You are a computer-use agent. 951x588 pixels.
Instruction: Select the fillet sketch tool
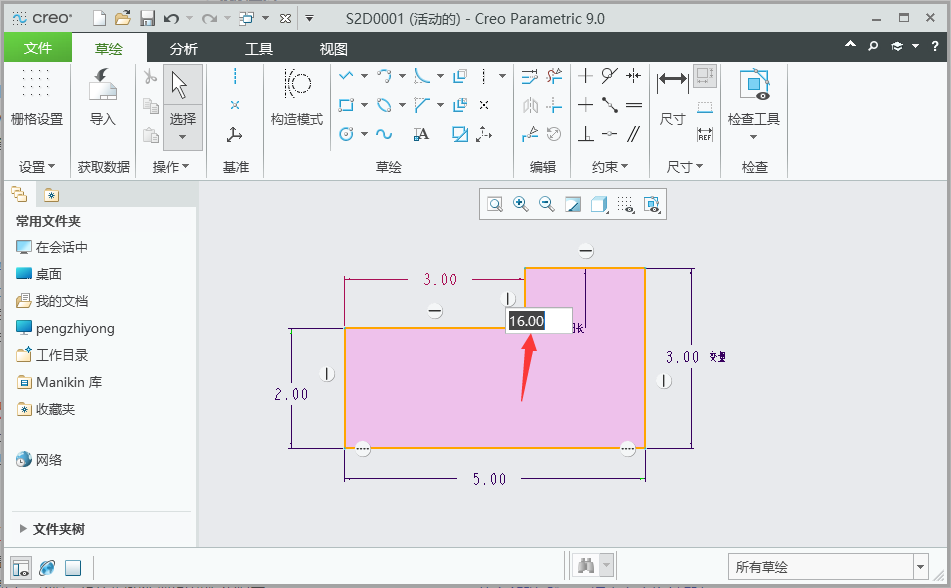click(422, 76)
